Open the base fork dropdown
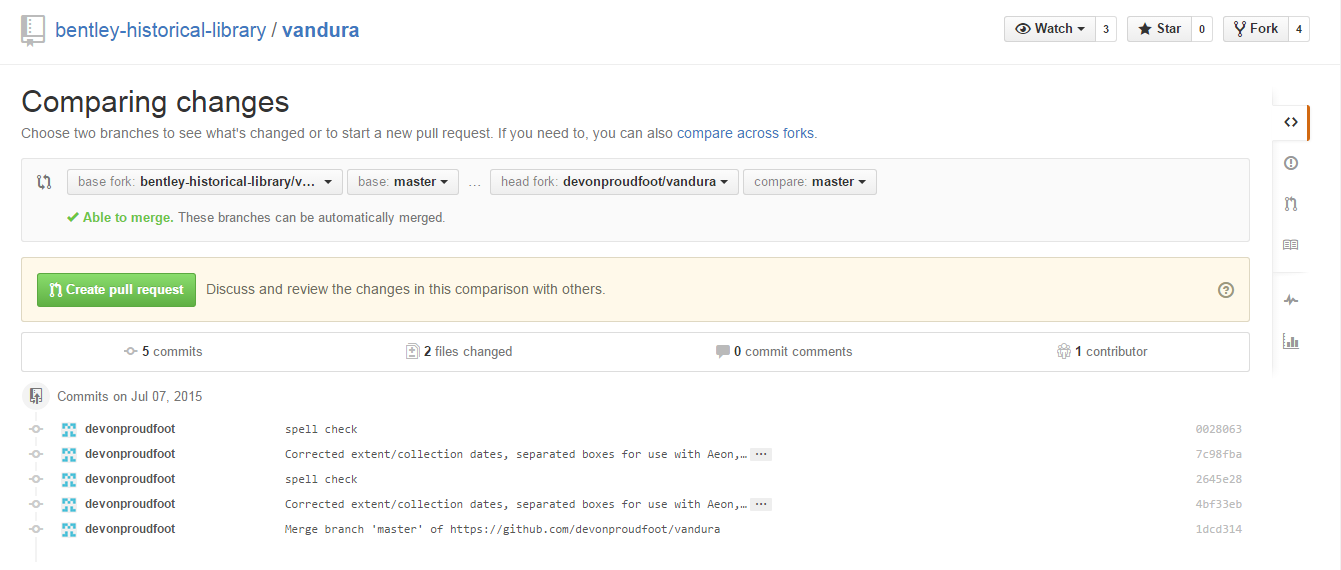1341x570 pixels. [205, 182]
